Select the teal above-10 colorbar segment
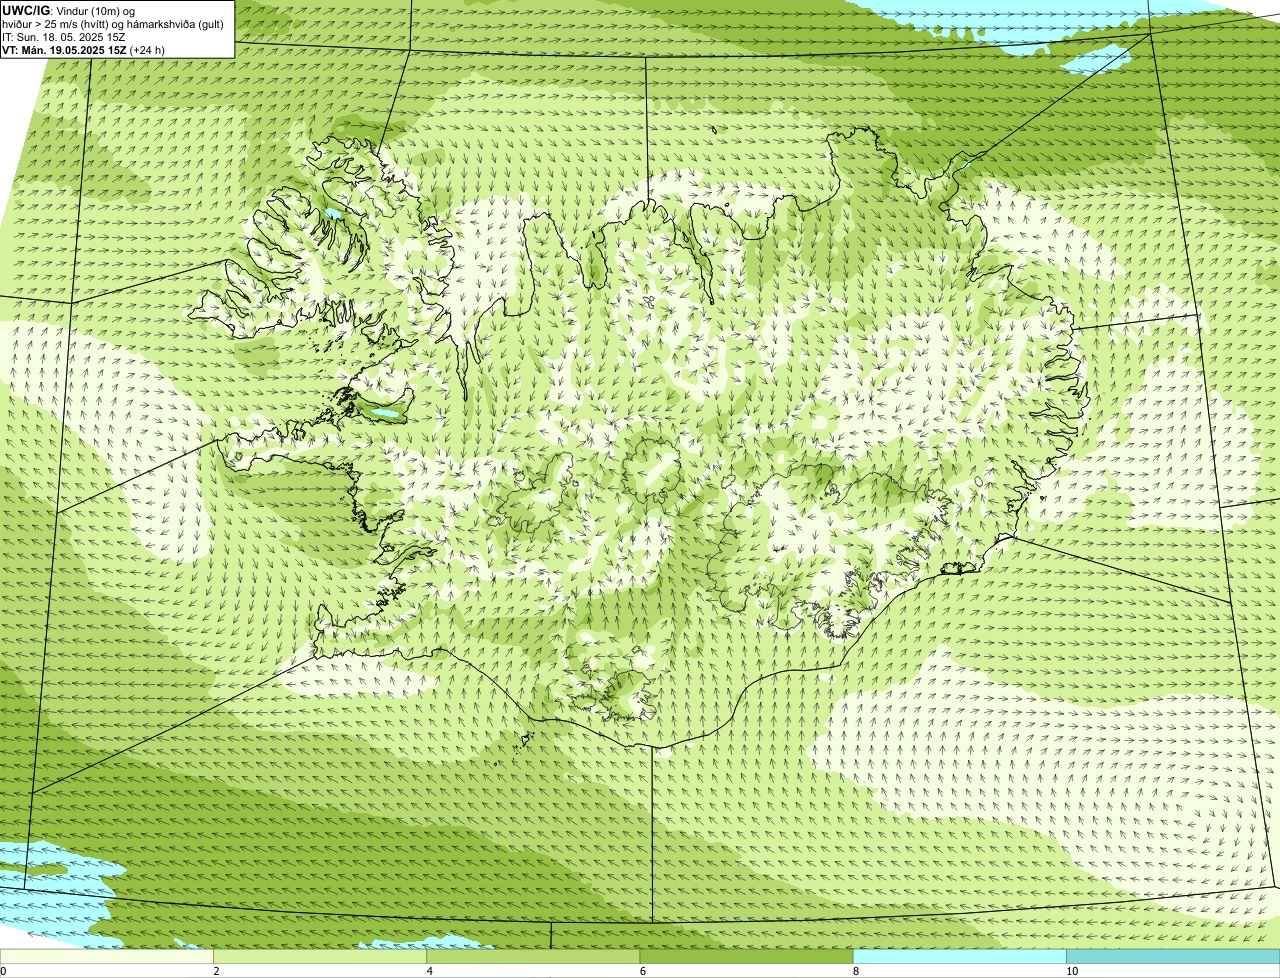This screenshot has width=1280, height=978. 1173,957
